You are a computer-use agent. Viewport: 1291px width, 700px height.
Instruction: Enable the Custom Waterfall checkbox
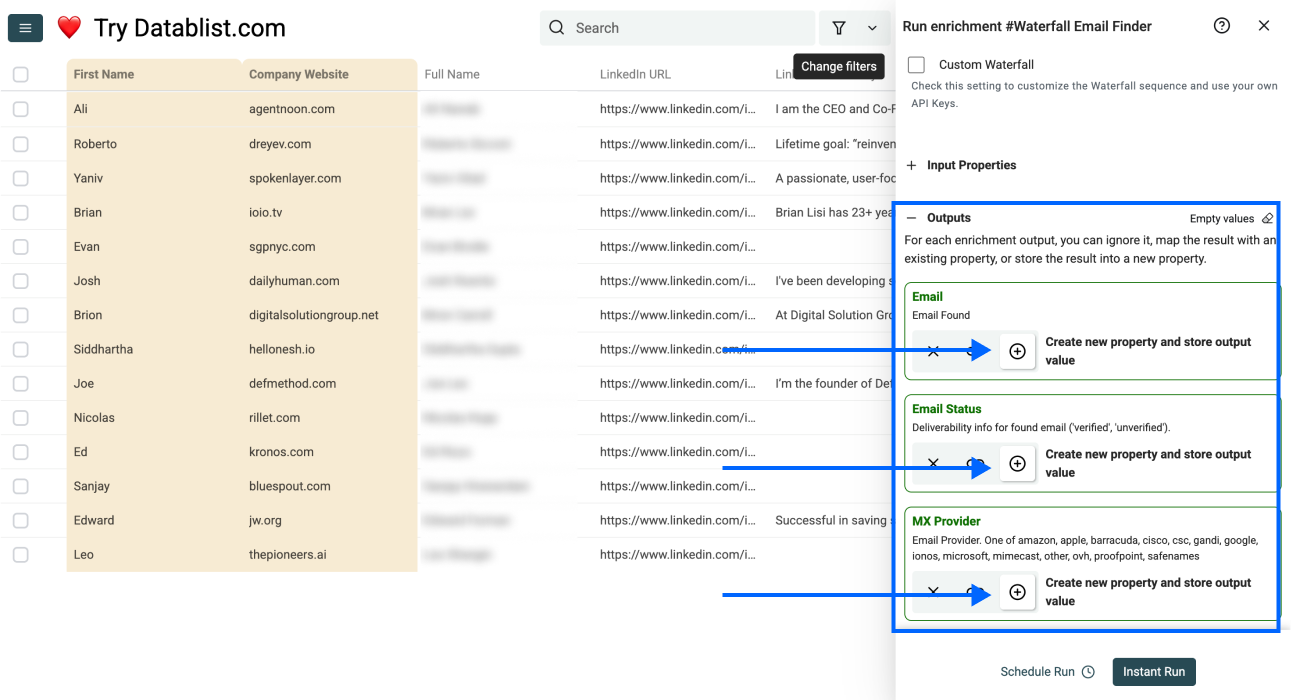tap(916, 65)
